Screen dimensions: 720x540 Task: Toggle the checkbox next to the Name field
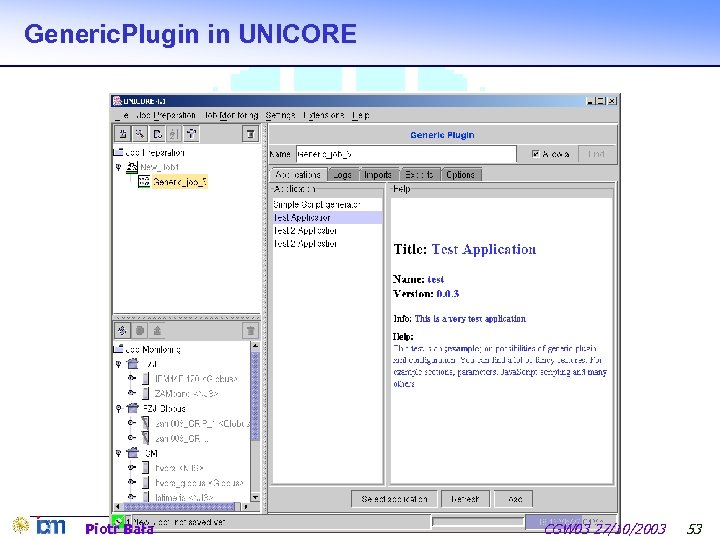[535, 154]
